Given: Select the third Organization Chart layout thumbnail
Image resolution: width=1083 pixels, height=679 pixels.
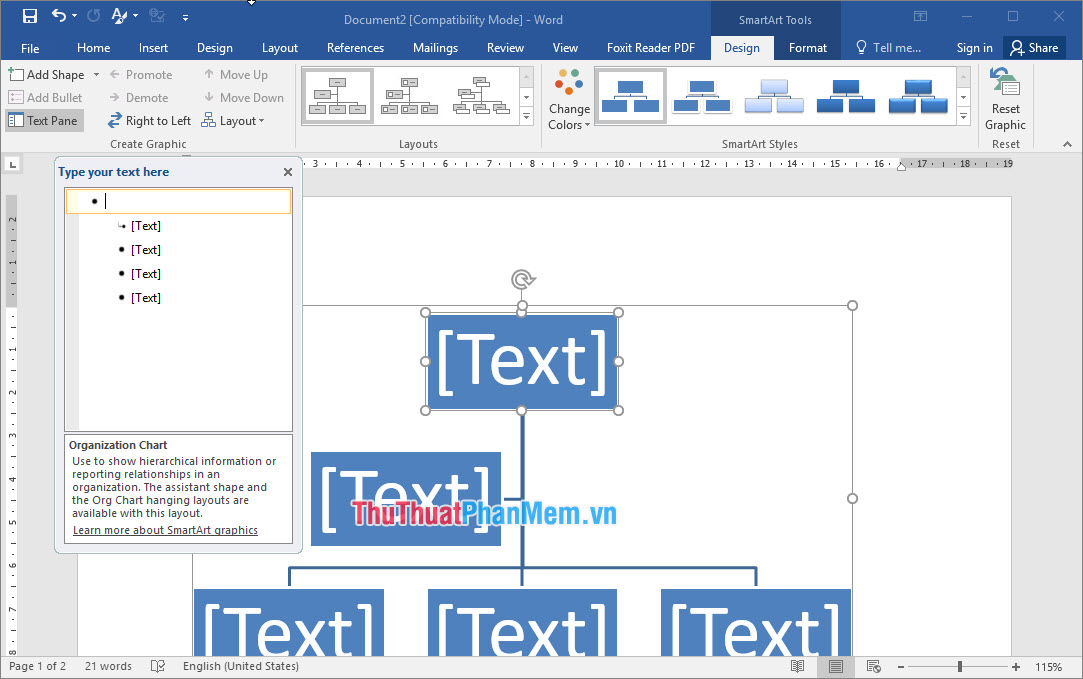Looking at the screenshot, I should [x=481, y=96].
